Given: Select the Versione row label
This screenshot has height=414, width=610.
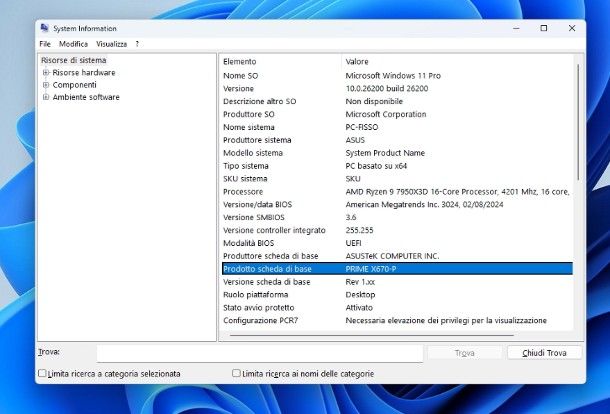Looking at the screenshot, I should tap(238, 88).
